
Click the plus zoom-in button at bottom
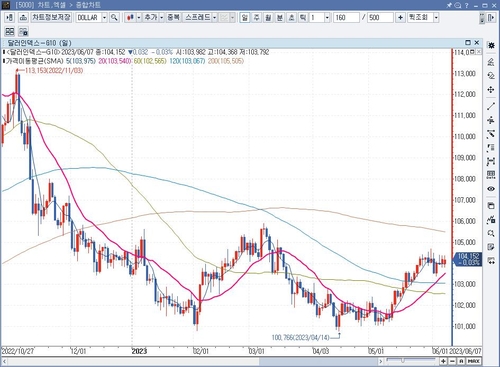(x=443, y=361)
